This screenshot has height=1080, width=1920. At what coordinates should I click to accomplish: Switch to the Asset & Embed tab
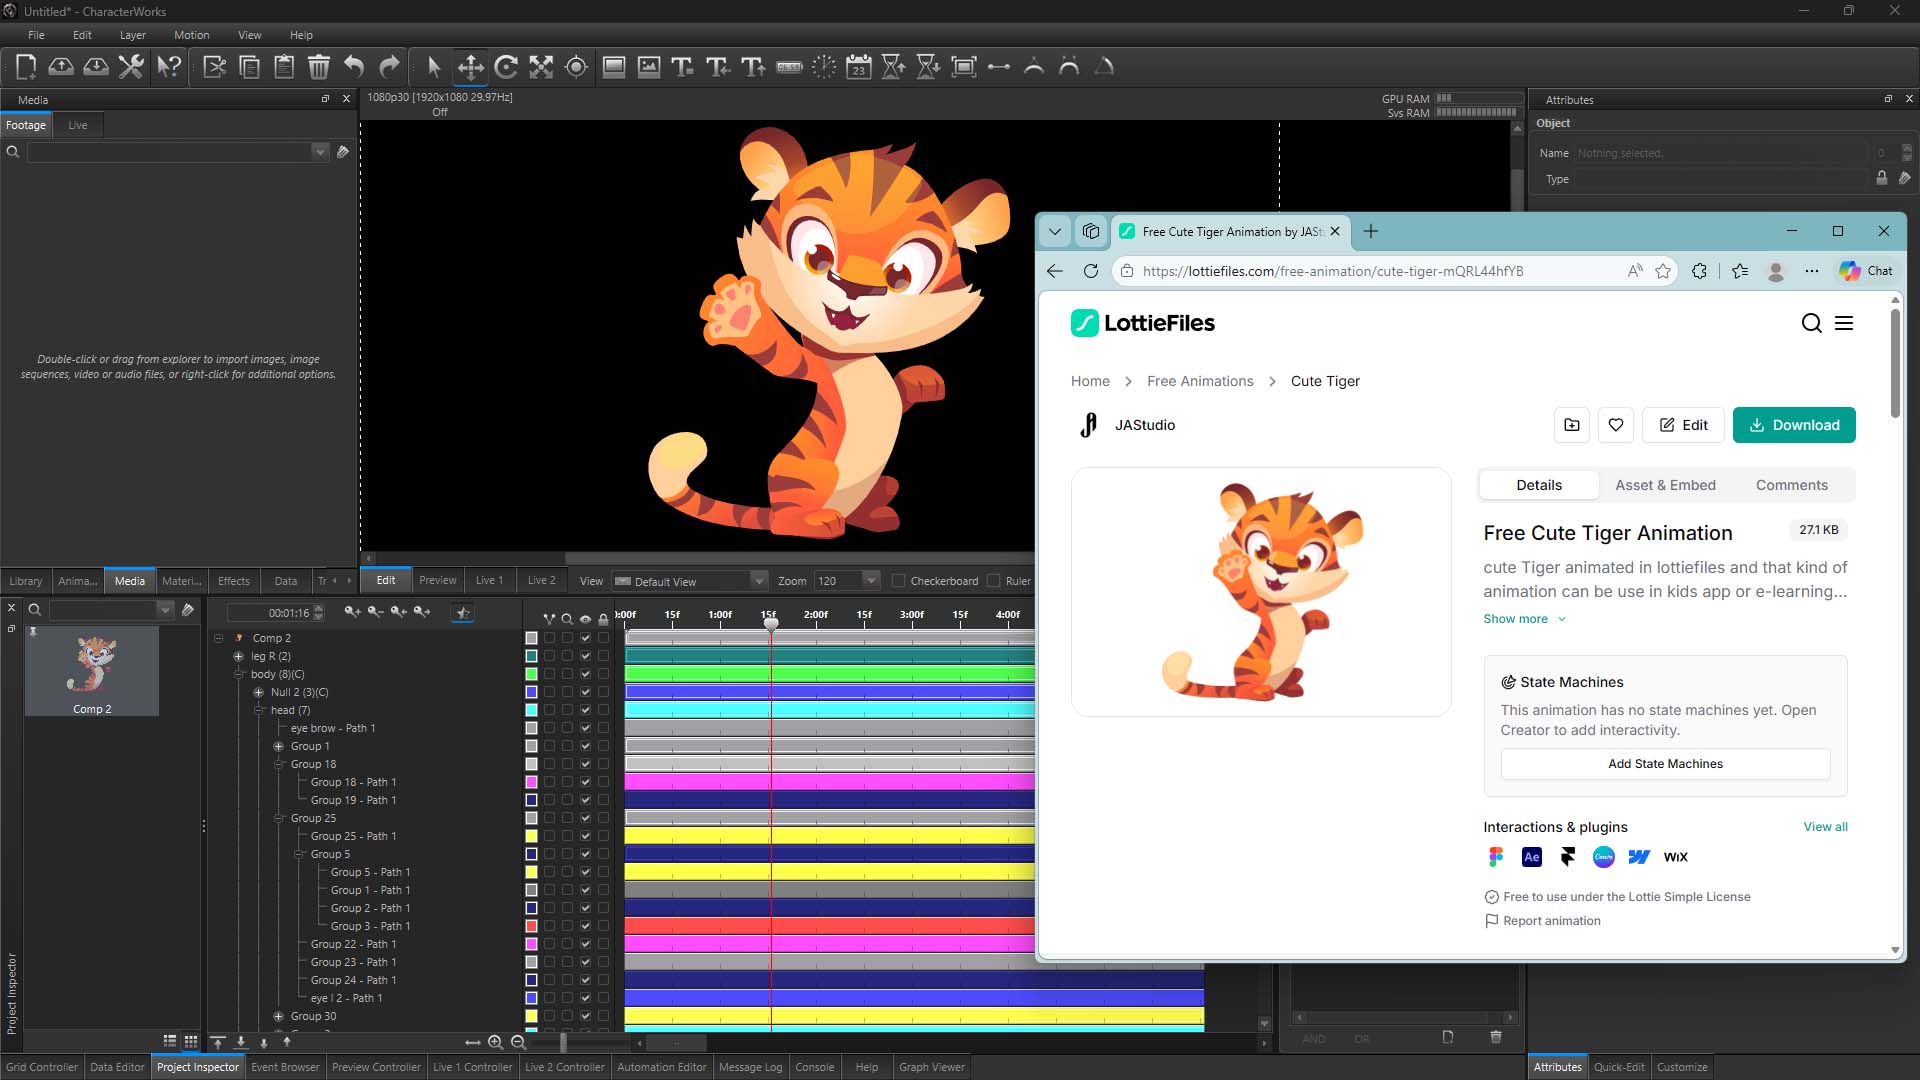1665,485
